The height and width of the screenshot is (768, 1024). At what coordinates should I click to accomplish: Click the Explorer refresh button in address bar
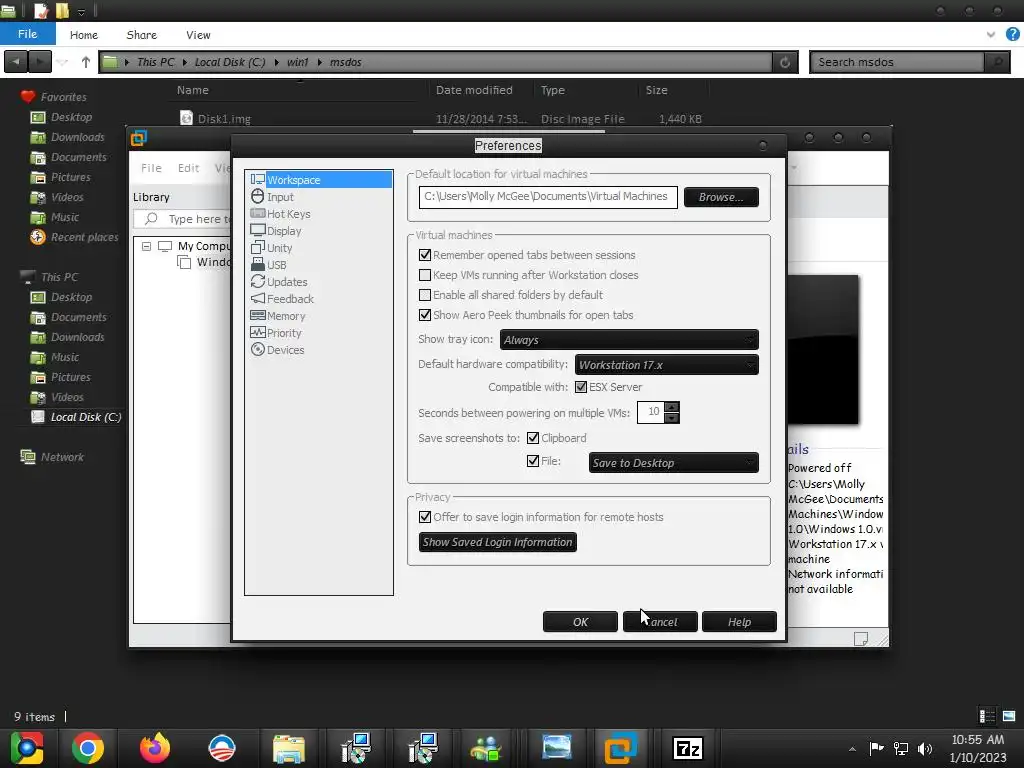[785, 62]
